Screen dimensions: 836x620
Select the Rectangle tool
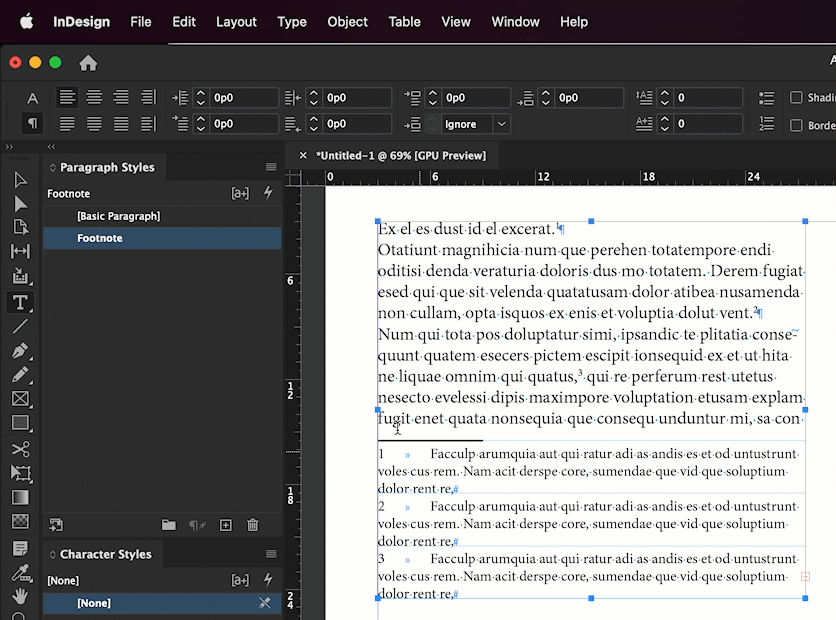tap(20, 423)
